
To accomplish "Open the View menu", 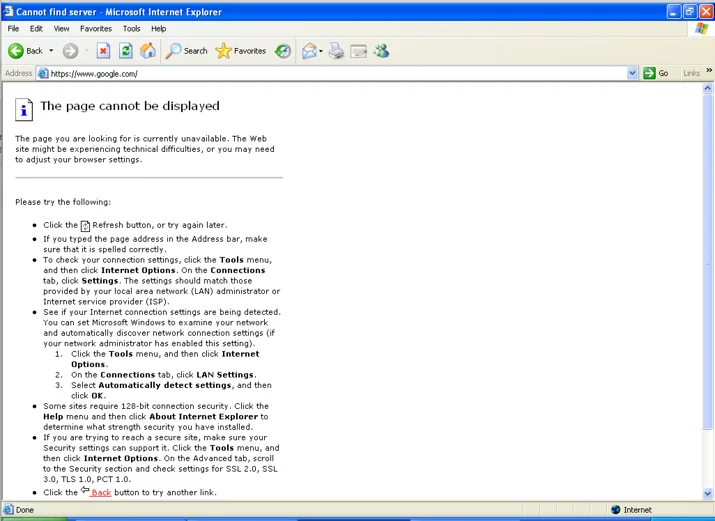I will pyautogui.click(x=61, y=29).
